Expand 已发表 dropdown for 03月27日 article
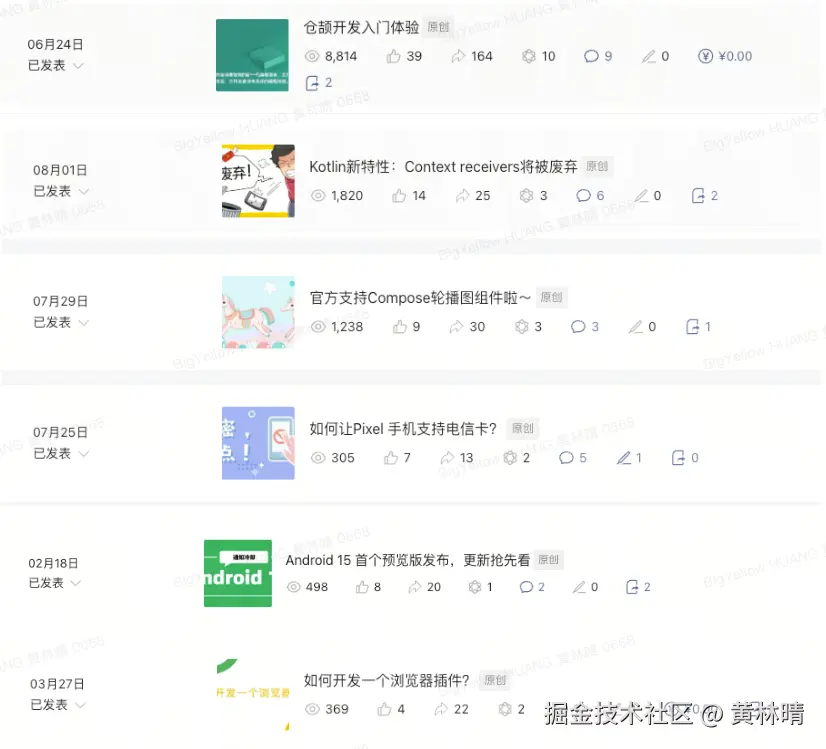 [x=81, y=705]
